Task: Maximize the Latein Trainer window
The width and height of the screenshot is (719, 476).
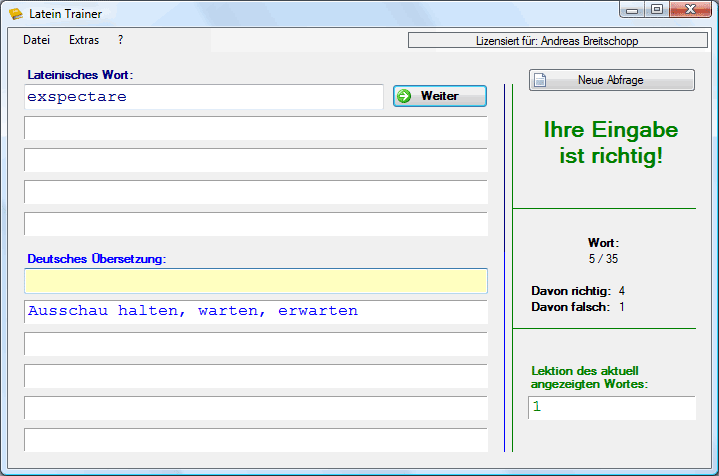Action: [657, 10]
